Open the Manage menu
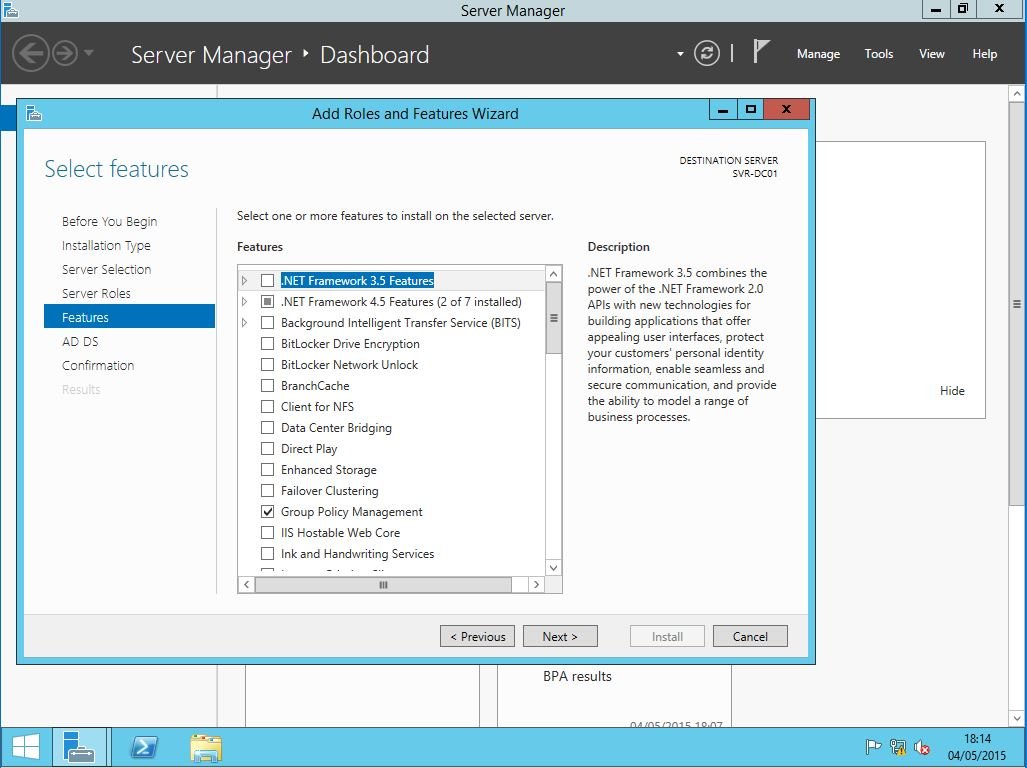Image resolution: width=1027 pixels, height=768 pixels. click(x=817, y=54)
